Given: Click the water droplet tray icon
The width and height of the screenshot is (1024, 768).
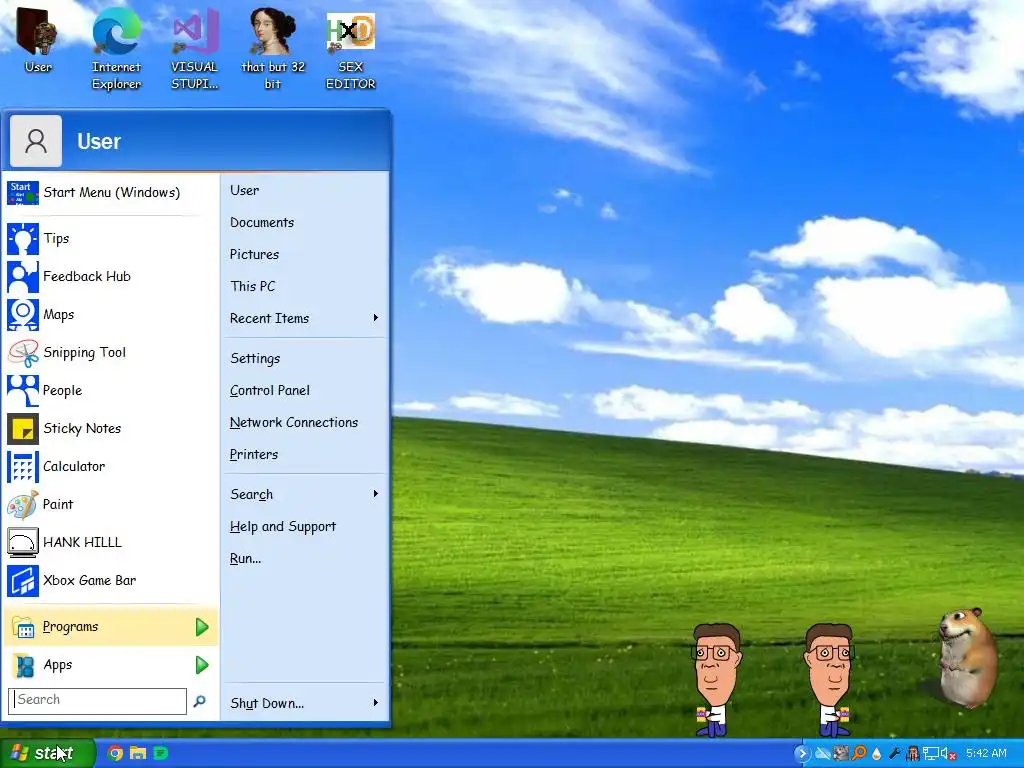Looking at the screenshot, I should click(x=876, y=754).
